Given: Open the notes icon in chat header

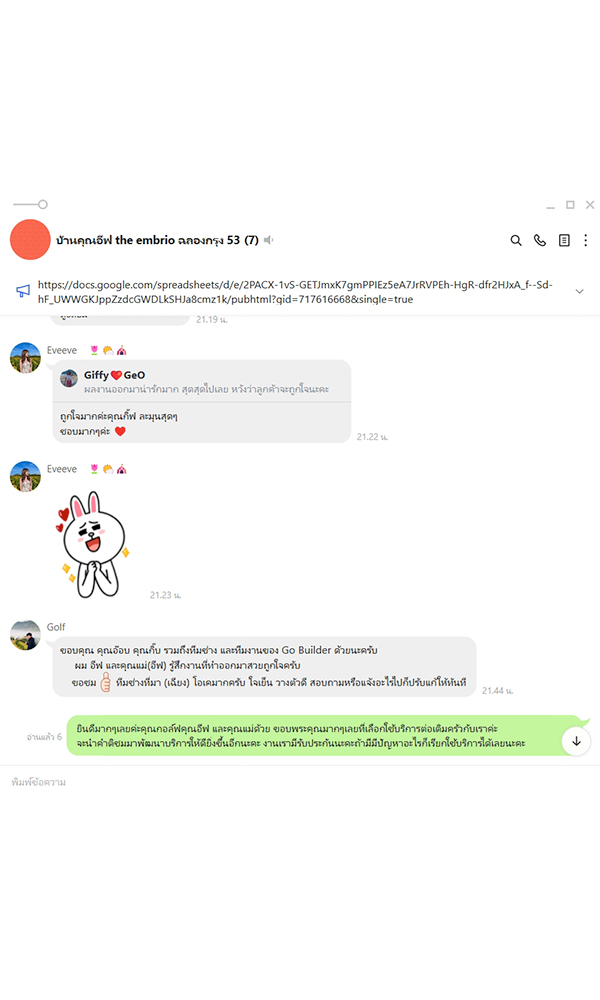Looking at the screenshot, I should tap(564, 240).
